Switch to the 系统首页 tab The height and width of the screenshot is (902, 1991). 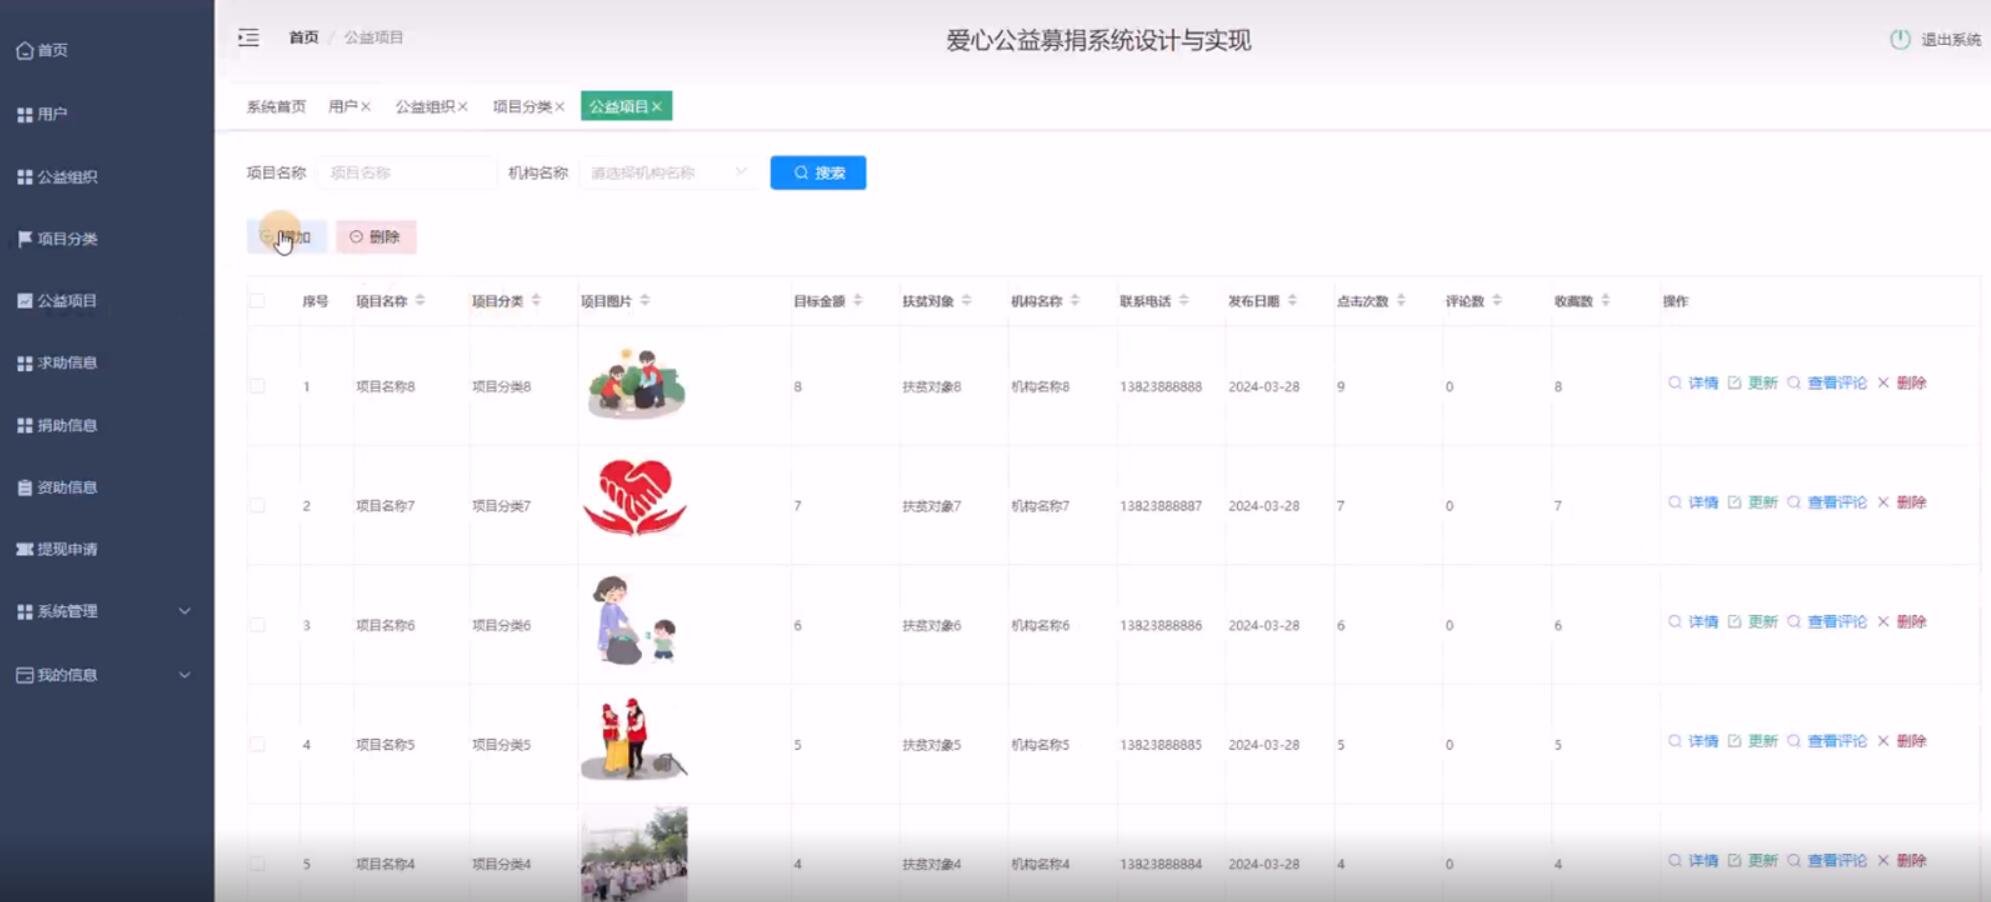coord(276,106)
